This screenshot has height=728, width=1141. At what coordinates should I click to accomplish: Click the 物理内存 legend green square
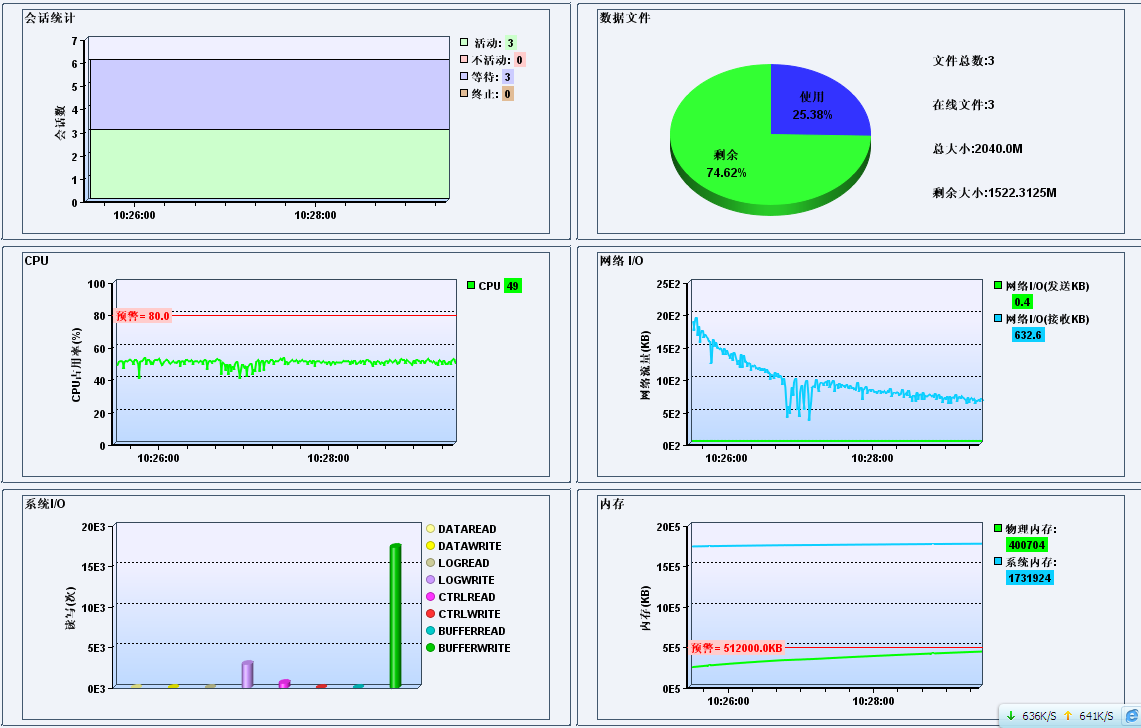point(997,529)
